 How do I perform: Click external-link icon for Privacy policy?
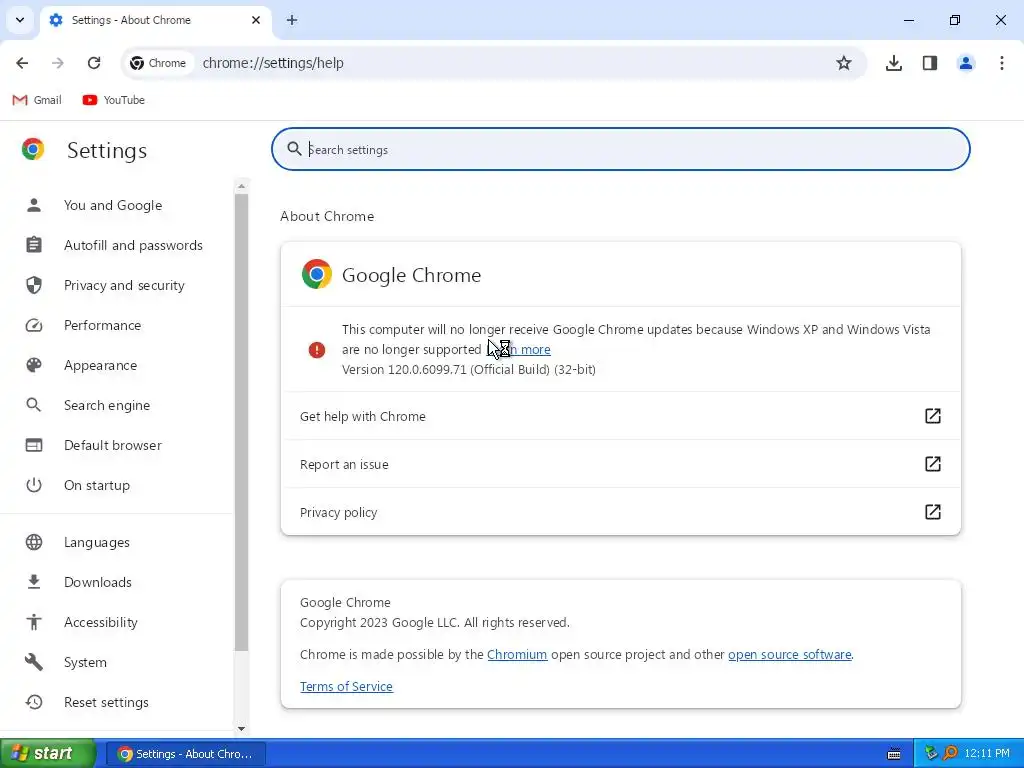click(933, 512)
